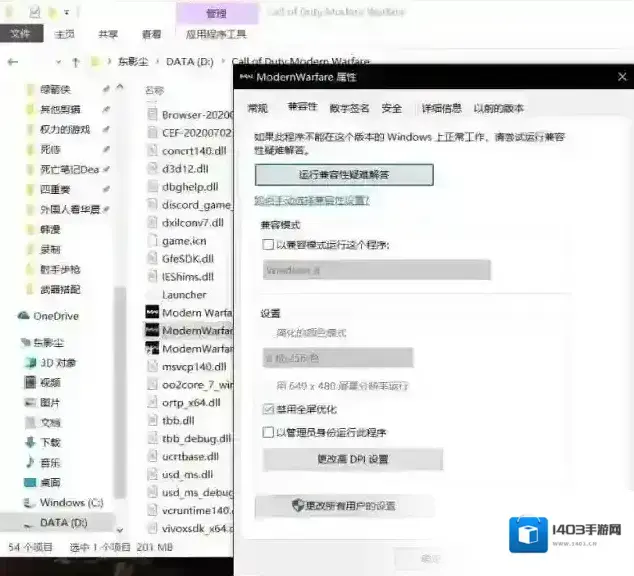Screen dimensions: 634x576
Task: Click the 3D 对象 icon
Action: [30, 363]
